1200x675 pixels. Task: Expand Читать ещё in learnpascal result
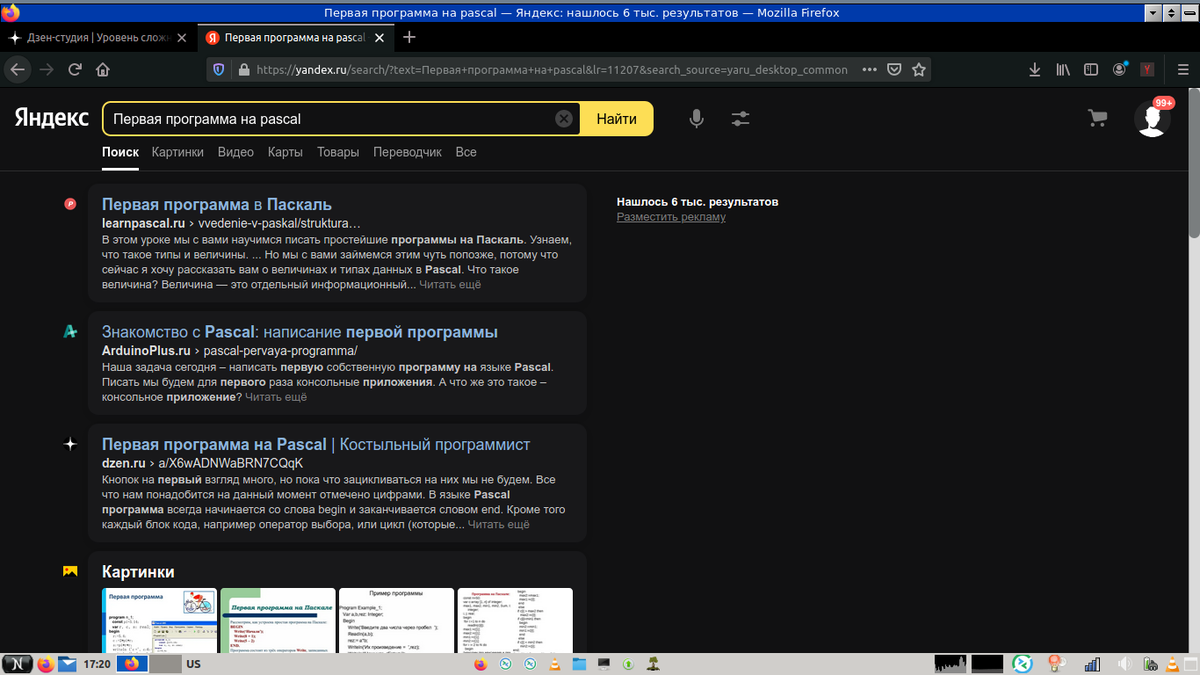[450, 285]
